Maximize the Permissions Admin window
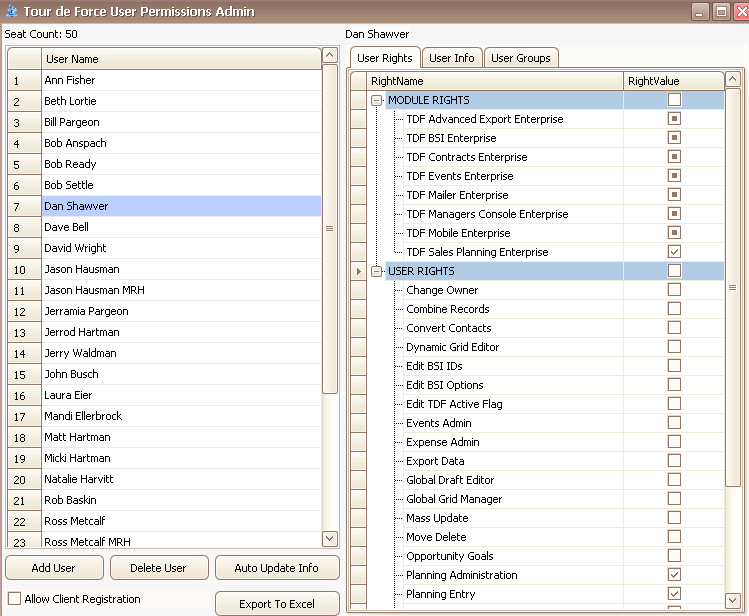This screenshot has height=616, width=749. point(721,11)
